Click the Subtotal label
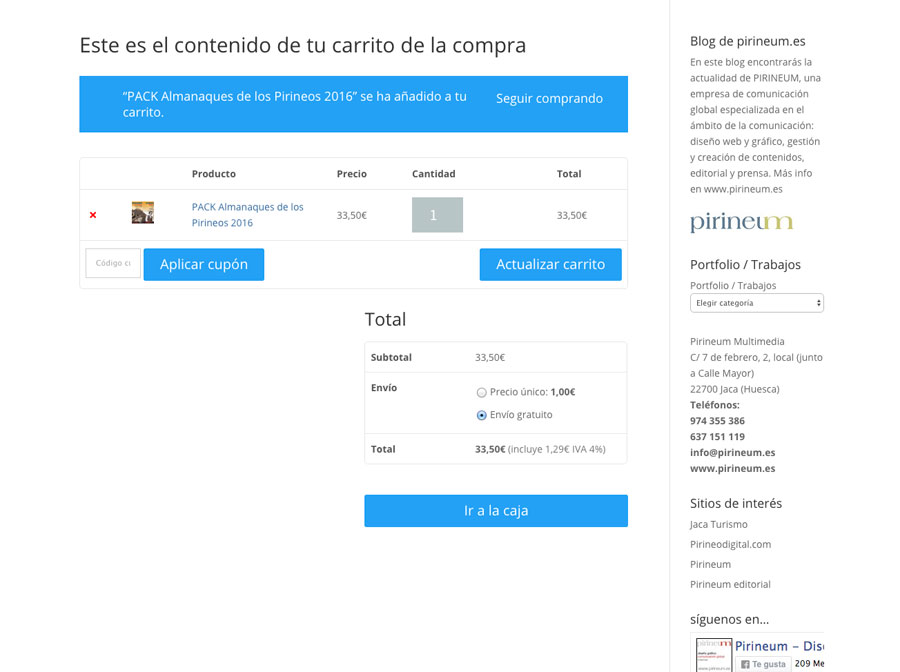This screenshot has width=900, height=672. click(x=391, y=358)
